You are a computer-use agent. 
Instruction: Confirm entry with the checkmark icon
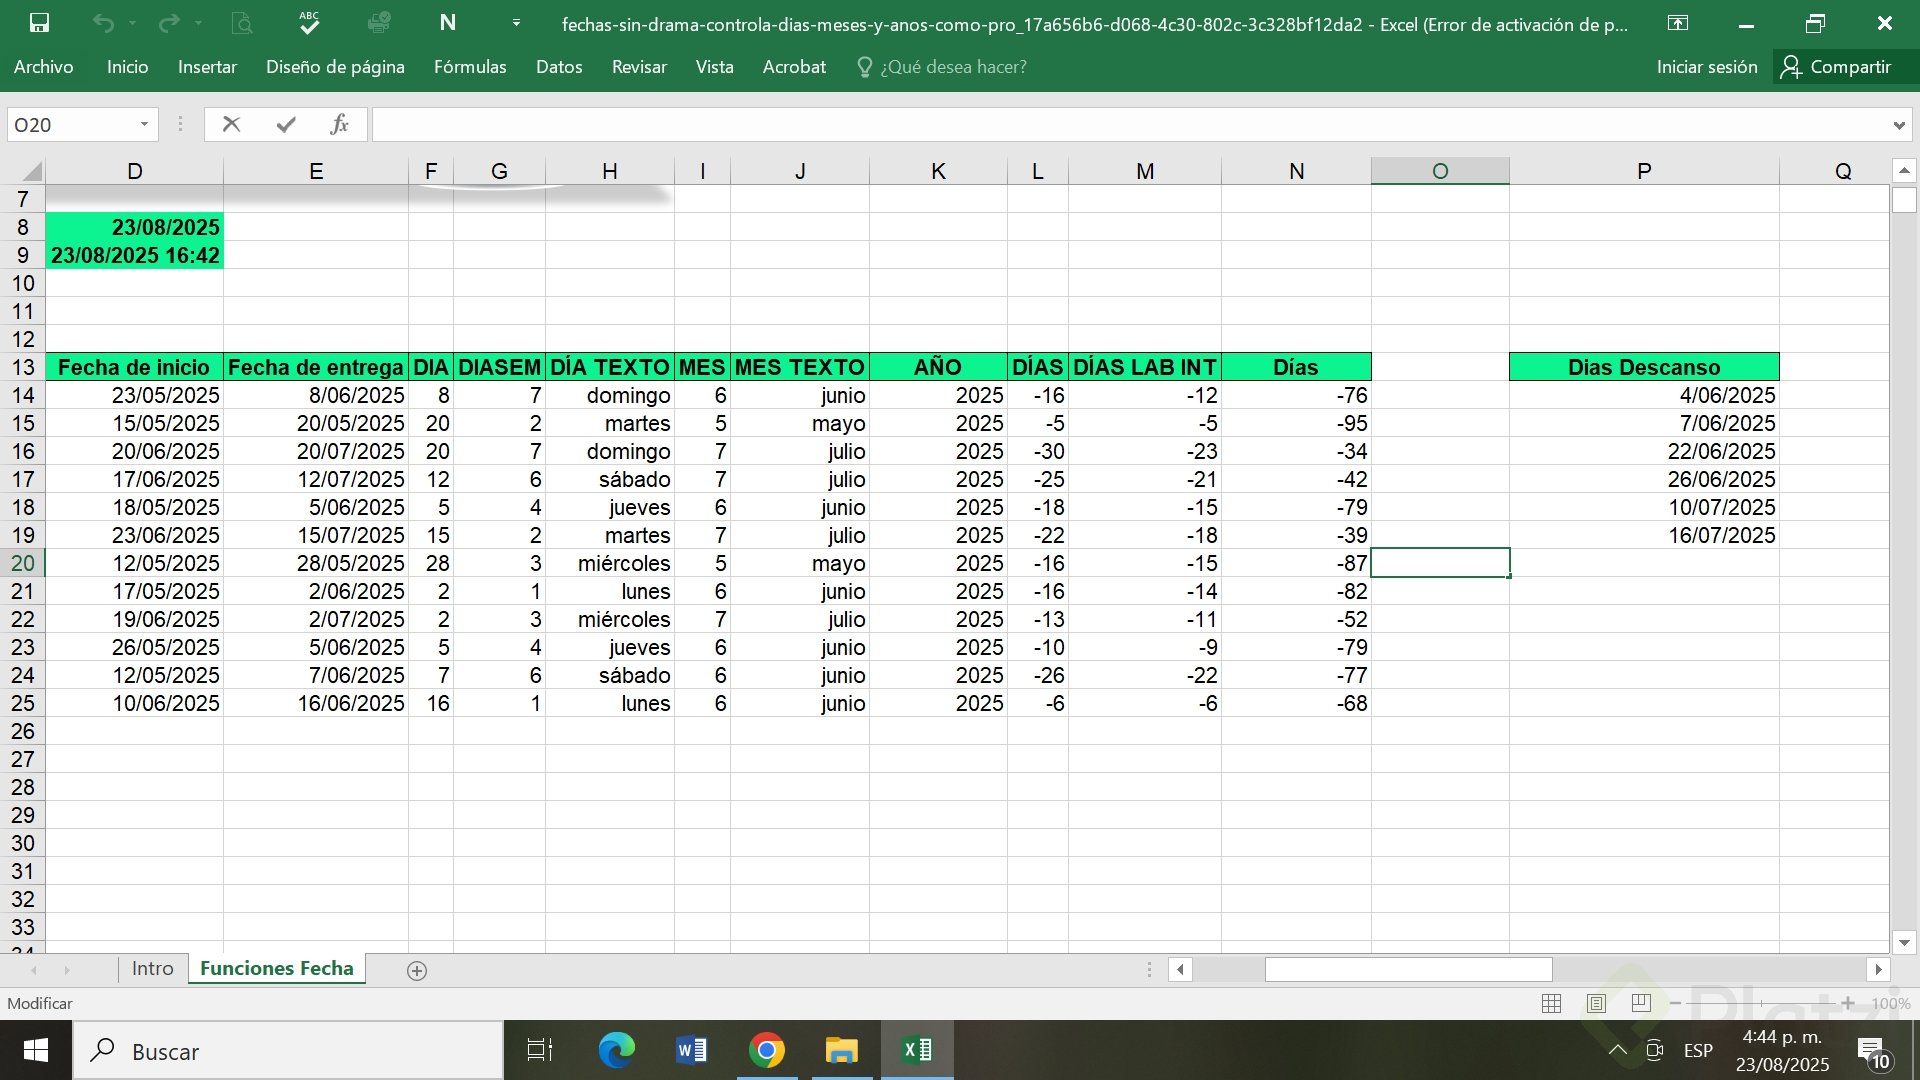pyautogui.click(x=286, y=125)
